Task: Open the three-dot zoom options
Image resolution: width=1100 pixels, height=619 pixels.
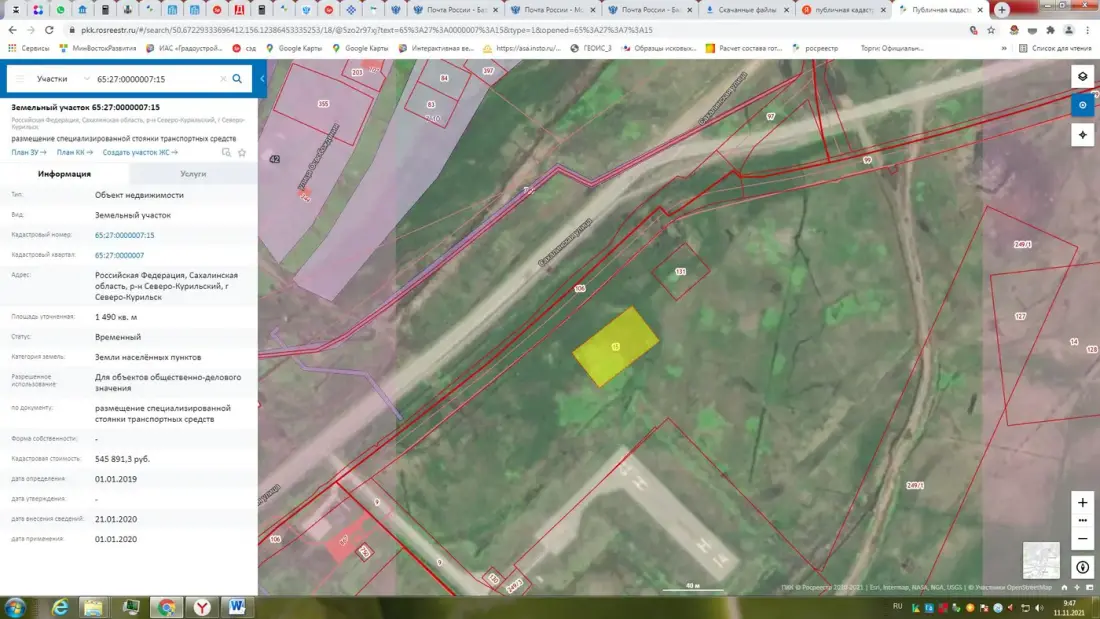Action: 1082,521
